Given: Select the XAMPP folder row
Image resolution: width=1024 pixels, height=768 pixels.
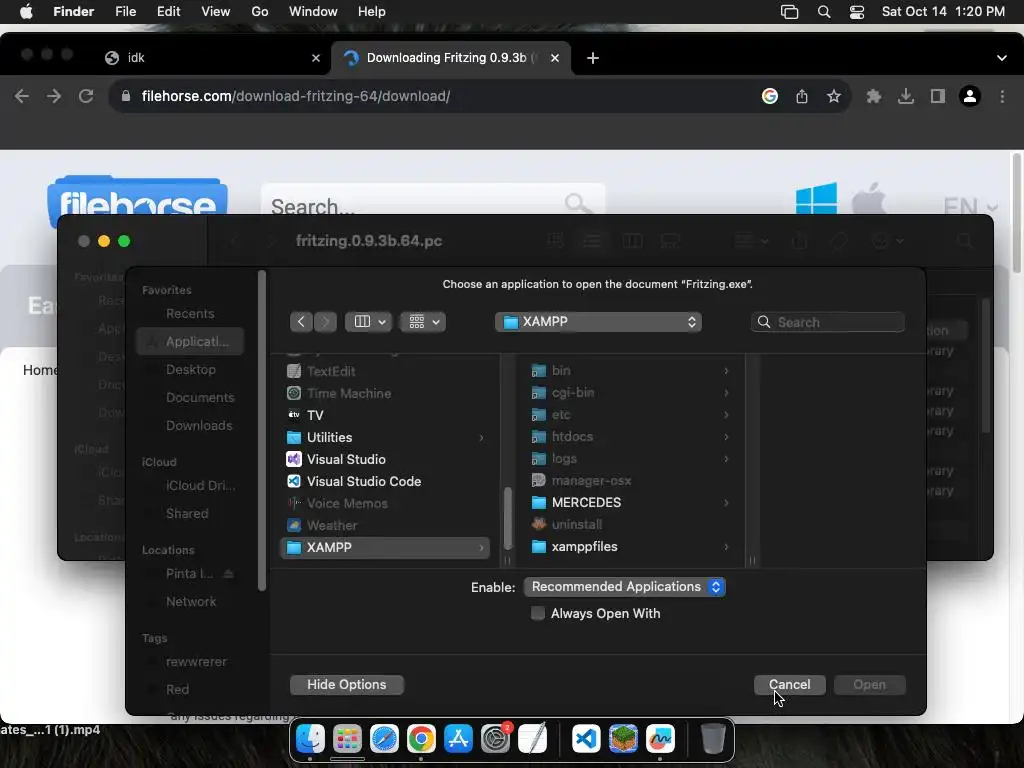Looking at the screenshot, I should 385,547.
